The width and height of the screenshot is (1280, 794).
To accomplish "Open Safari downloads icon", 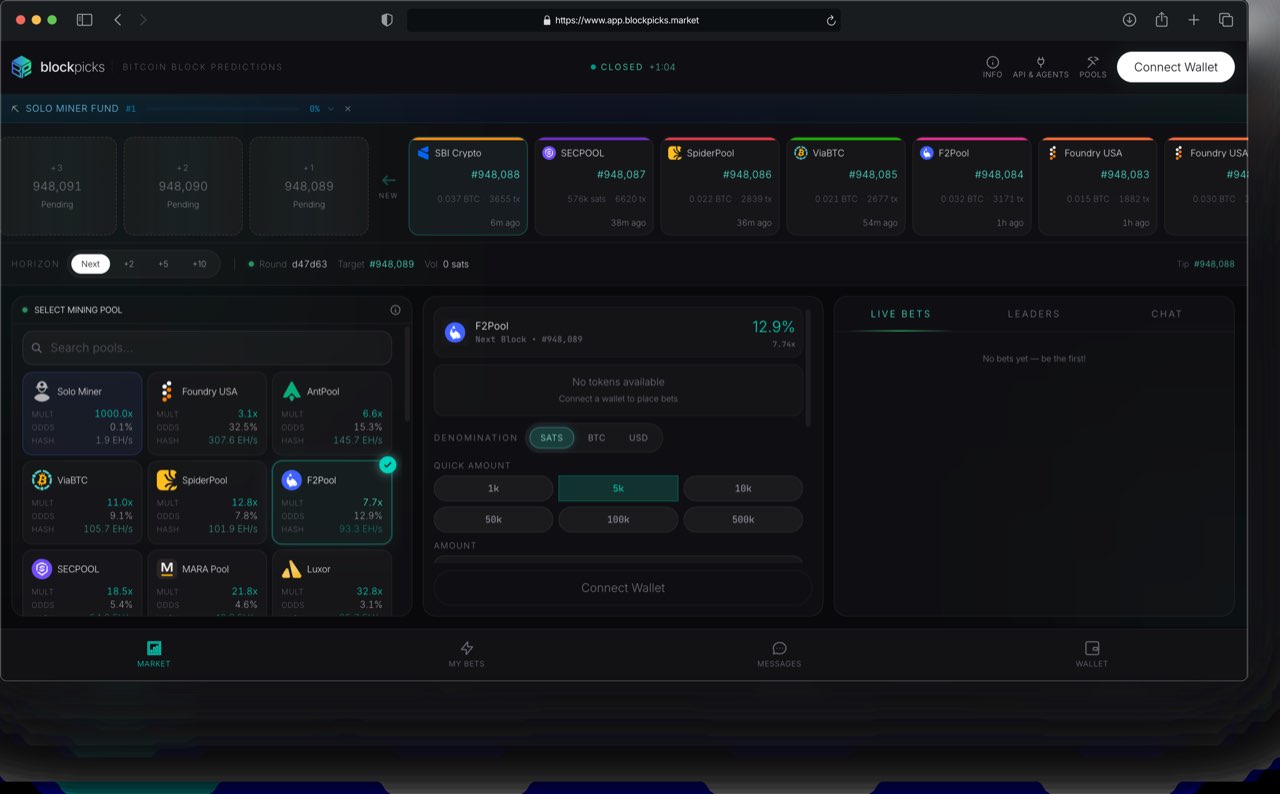I will click(x=1129, y=20).
